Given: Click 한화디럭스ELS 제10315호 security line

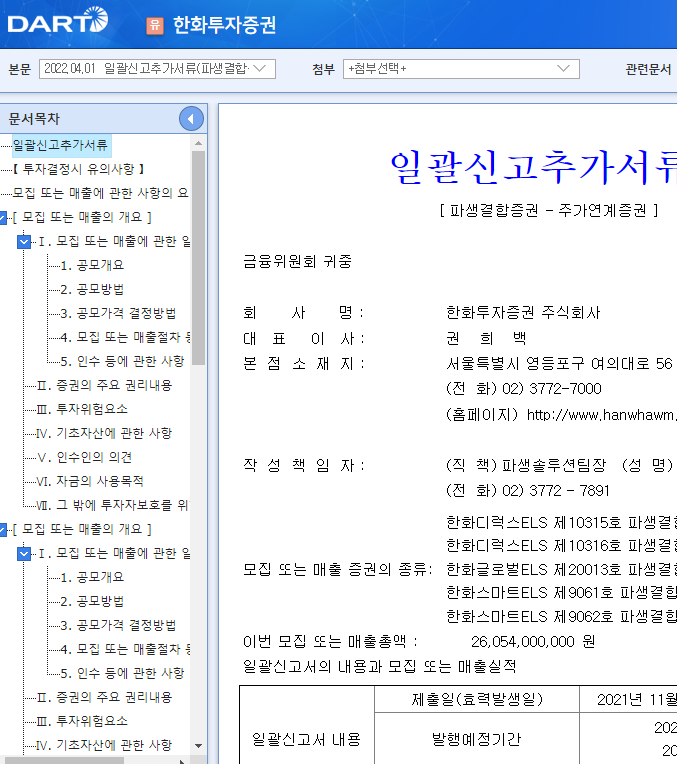Looking at the screenshot, I should pos(561,522).
